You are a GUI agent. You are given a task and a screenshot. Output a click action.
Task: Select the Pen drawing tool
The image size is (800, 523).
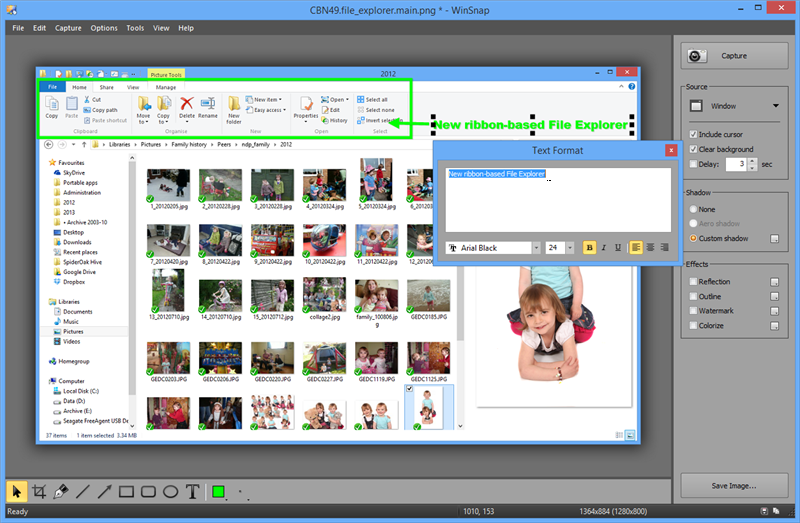[x=61, y=492]
